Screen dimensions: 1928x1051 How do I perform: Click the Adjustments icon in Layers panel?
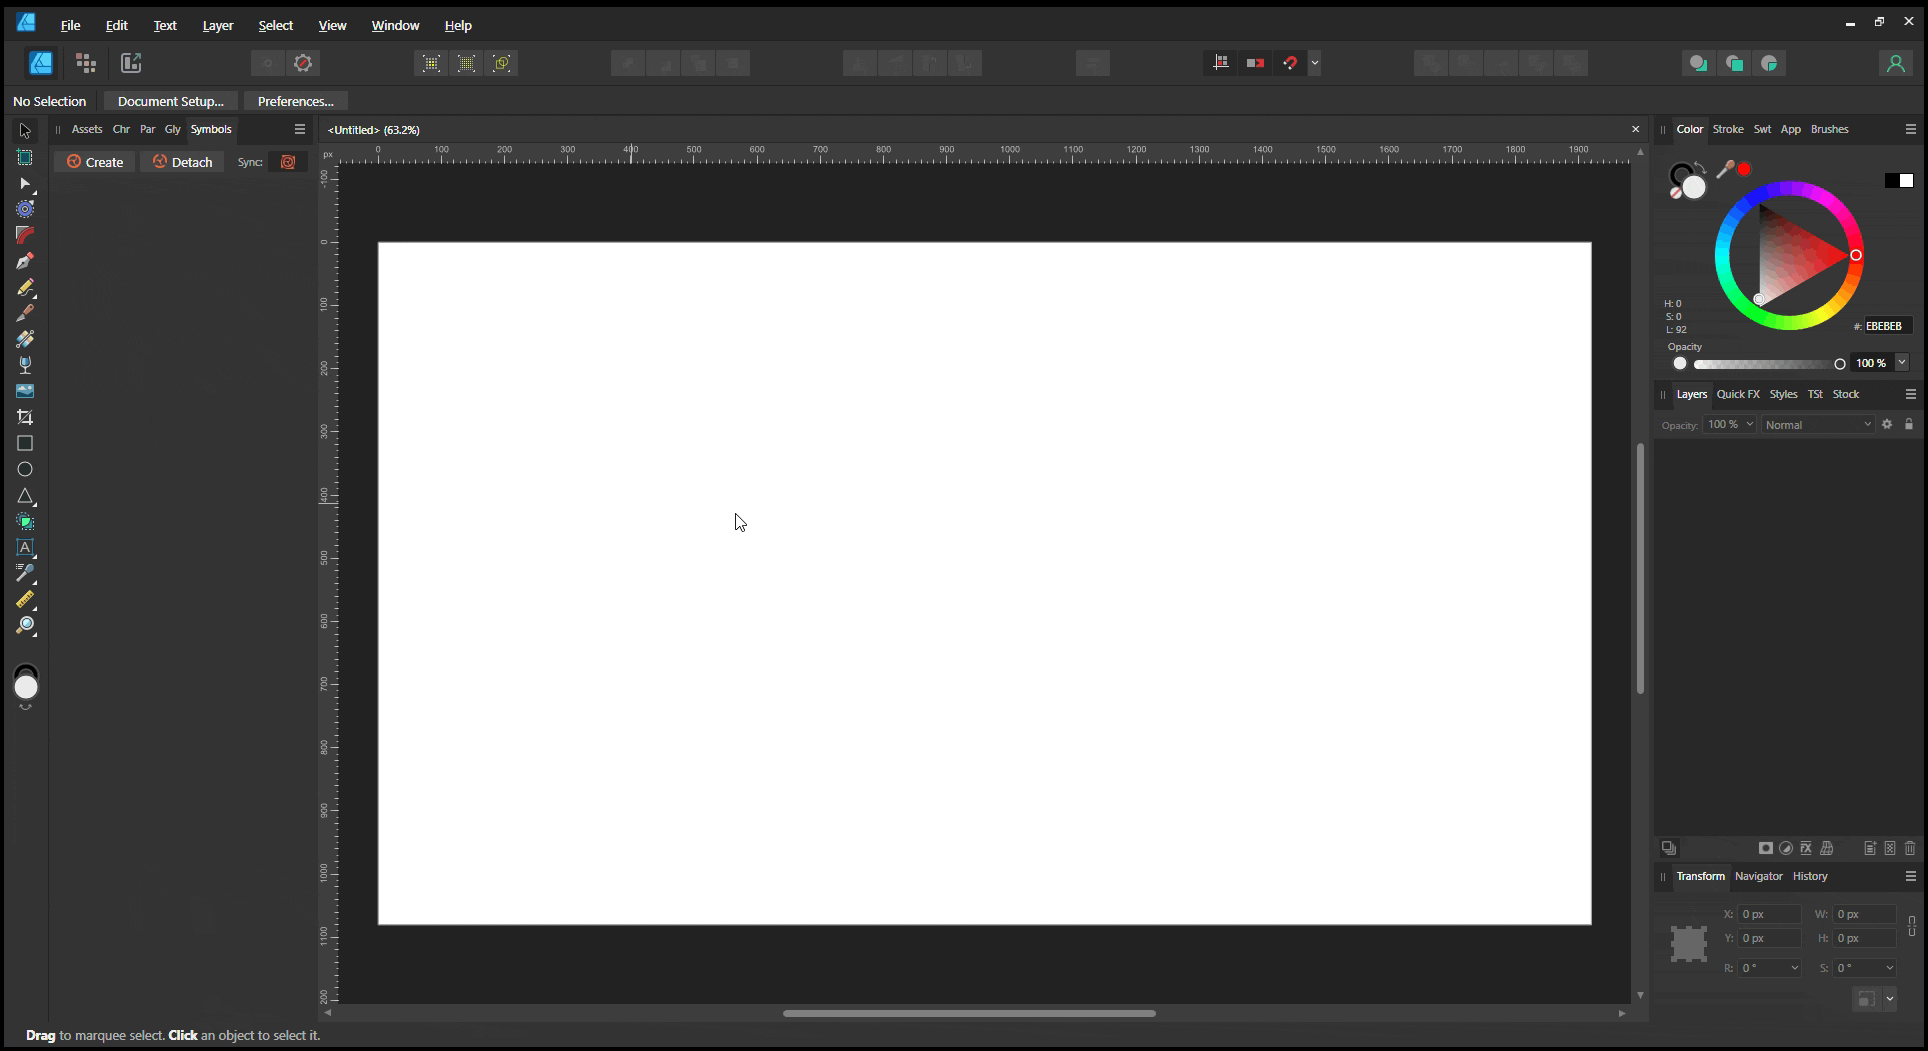1786,848
